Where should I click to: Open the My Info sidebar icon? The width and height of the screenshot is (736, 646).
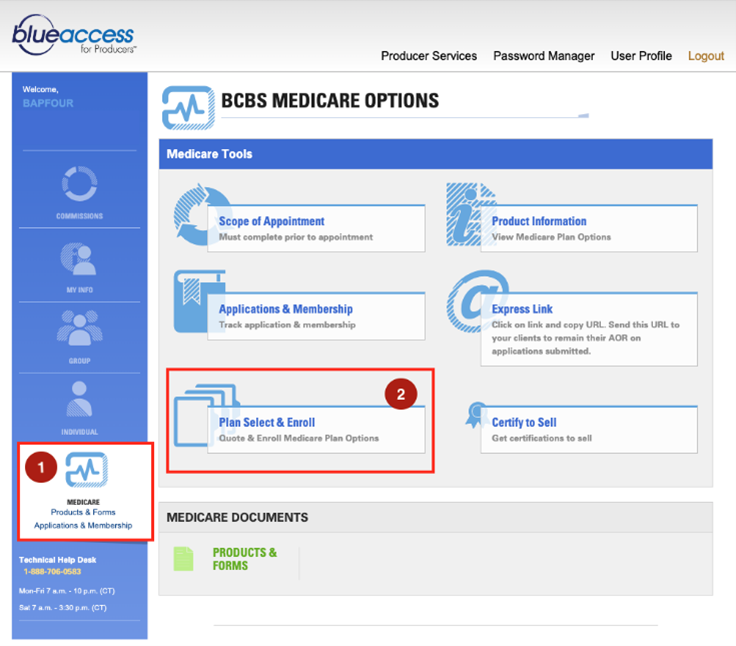[x=79, y=259]
